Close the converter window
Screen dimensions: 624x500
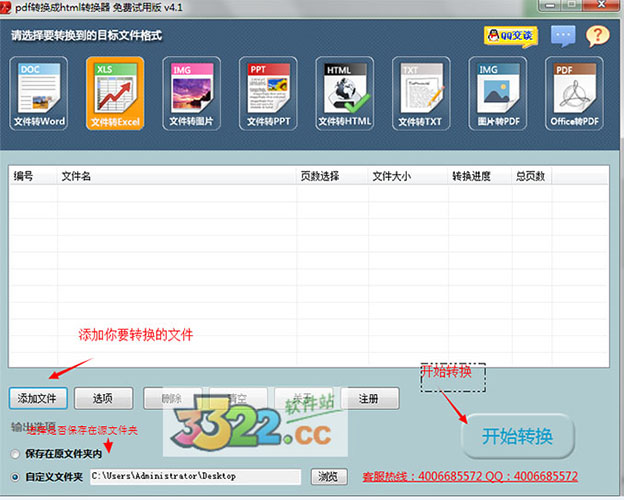click(601, 5)
